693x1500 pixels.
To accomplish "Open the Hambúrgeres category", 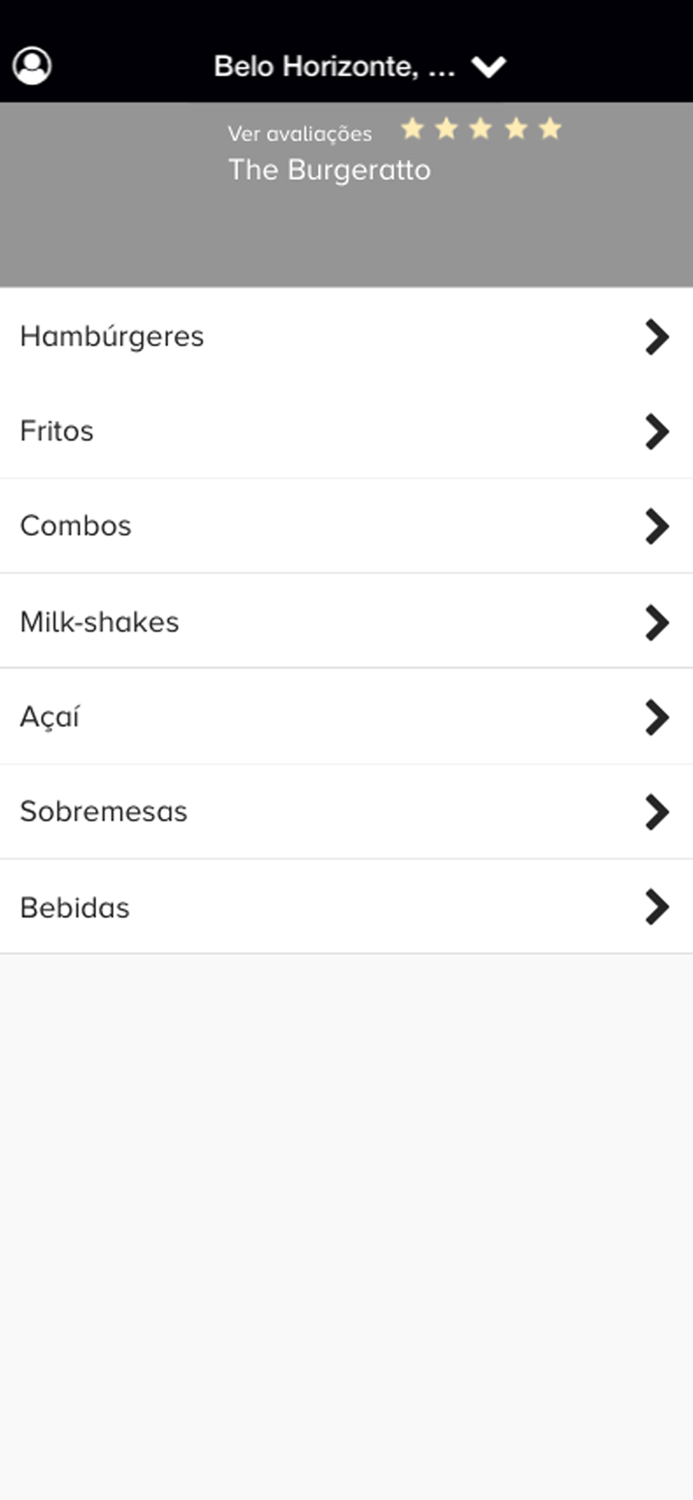I will (x=112, y=336).
